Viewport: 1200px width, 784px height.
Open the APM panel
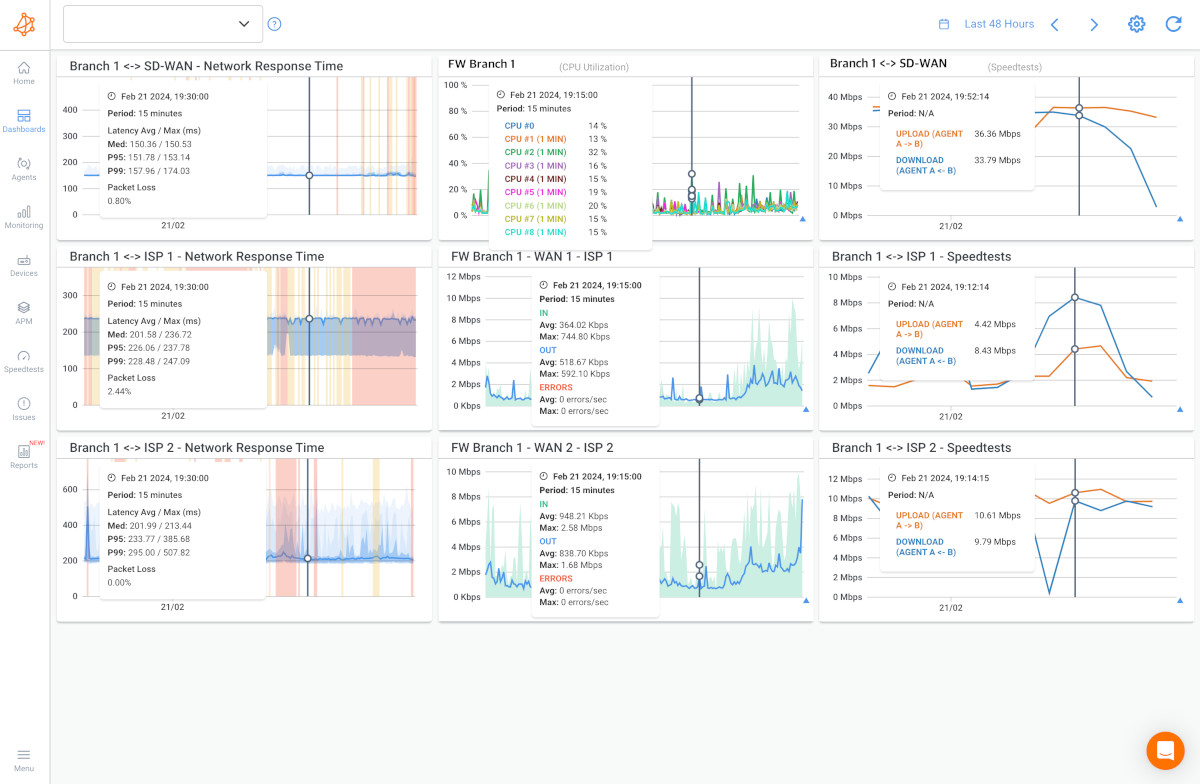[x=23, y=313]
